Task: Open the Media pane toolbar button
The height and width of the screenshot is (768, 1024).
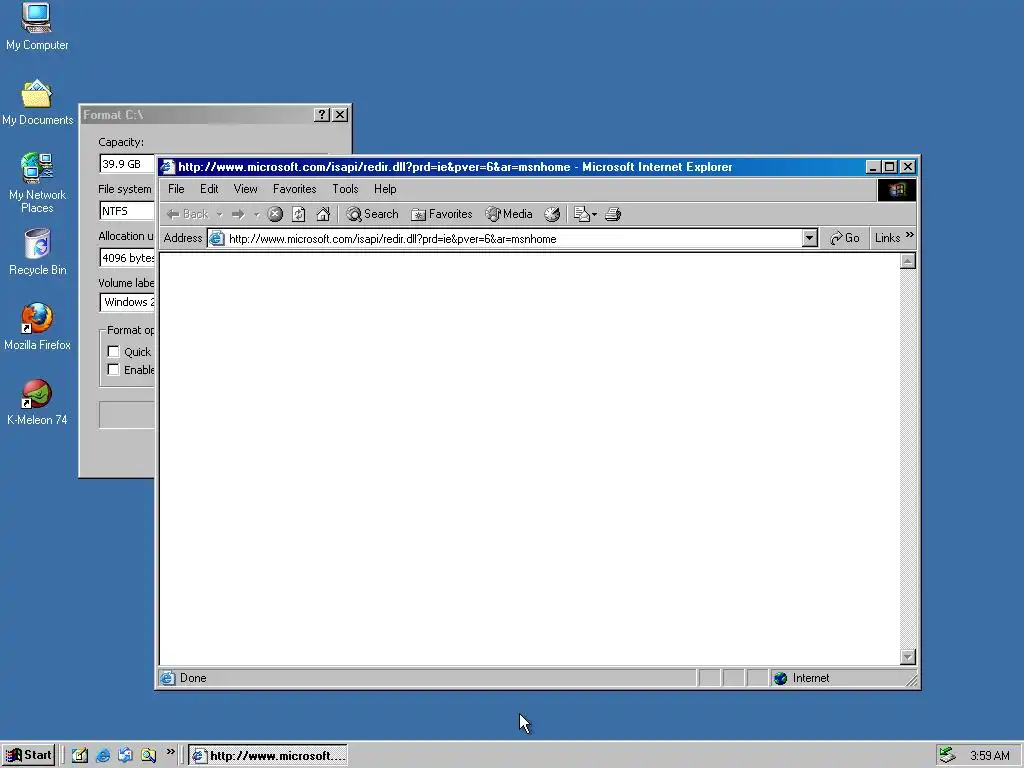Action: pos(509,214)
